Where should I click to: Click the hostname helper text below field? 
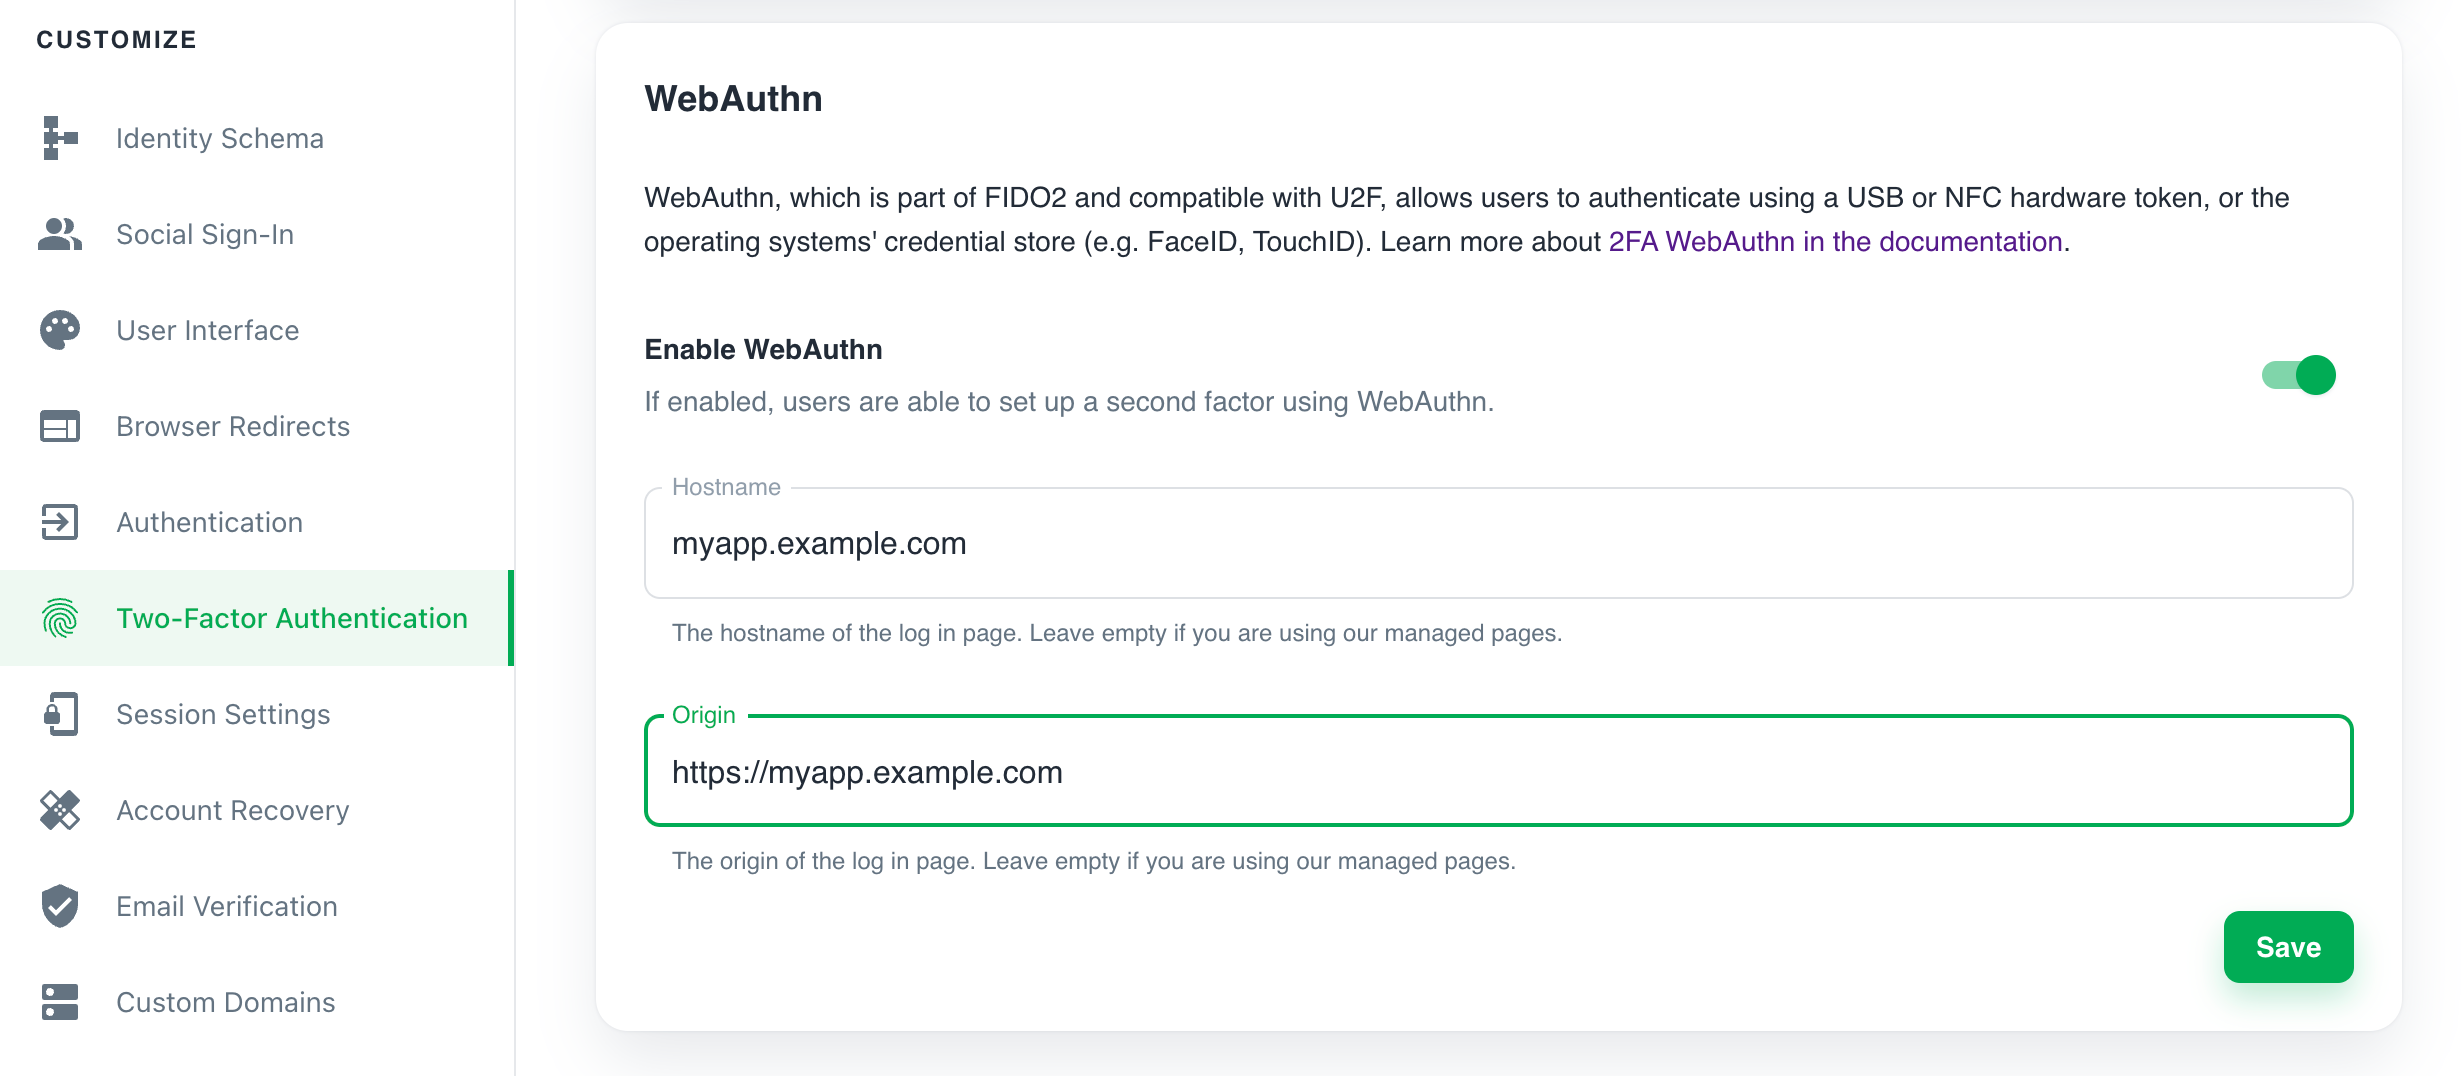pyautogui.click(x=1117, y=633)
